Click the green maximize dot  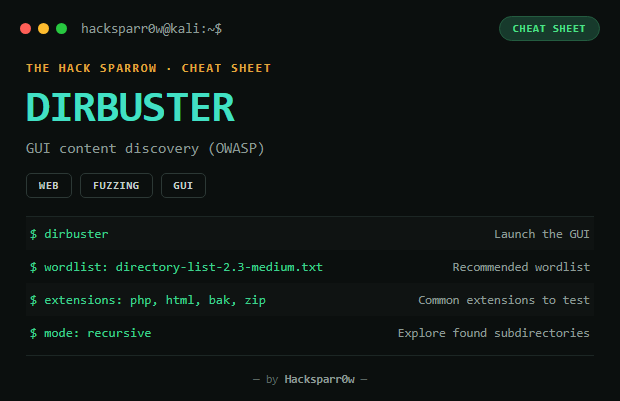[62, 29]
